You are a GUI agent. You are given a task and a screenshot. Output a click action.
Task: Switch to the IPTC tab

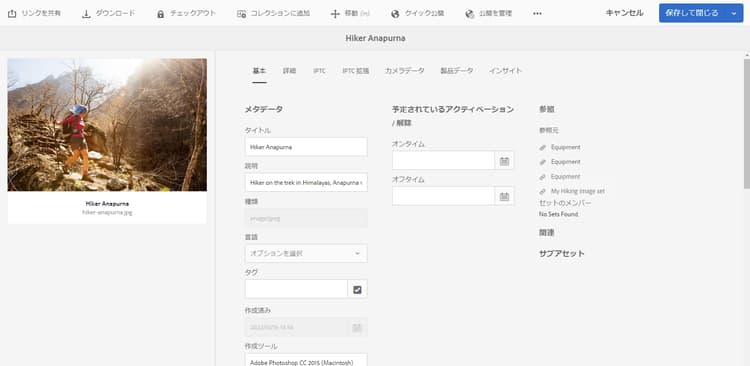(320, 71)
